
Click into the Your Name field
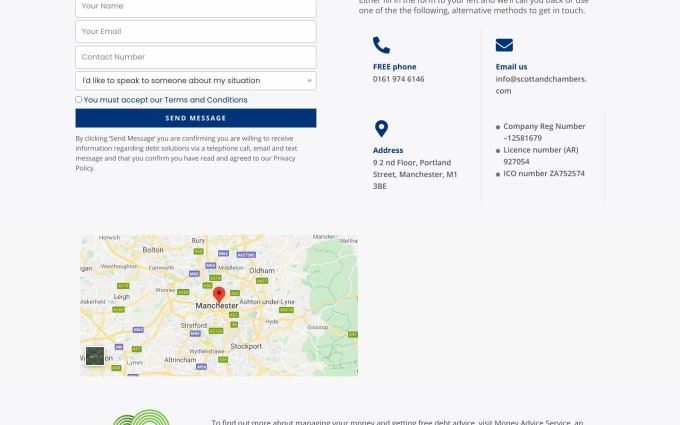(196, 6)
